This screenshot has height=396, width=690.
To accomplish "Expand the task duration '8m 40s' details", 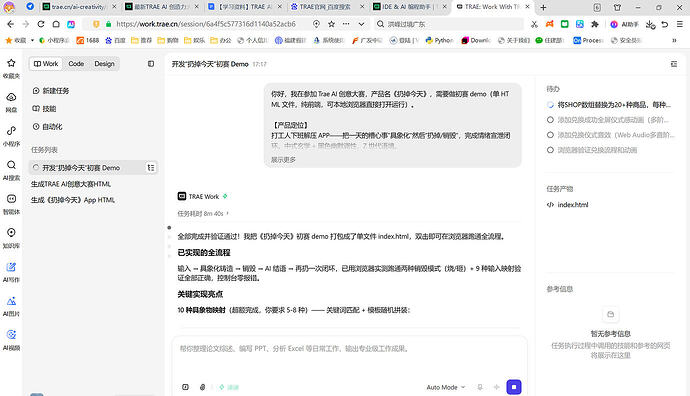I will pyautogui.click(x=203, y=213).
